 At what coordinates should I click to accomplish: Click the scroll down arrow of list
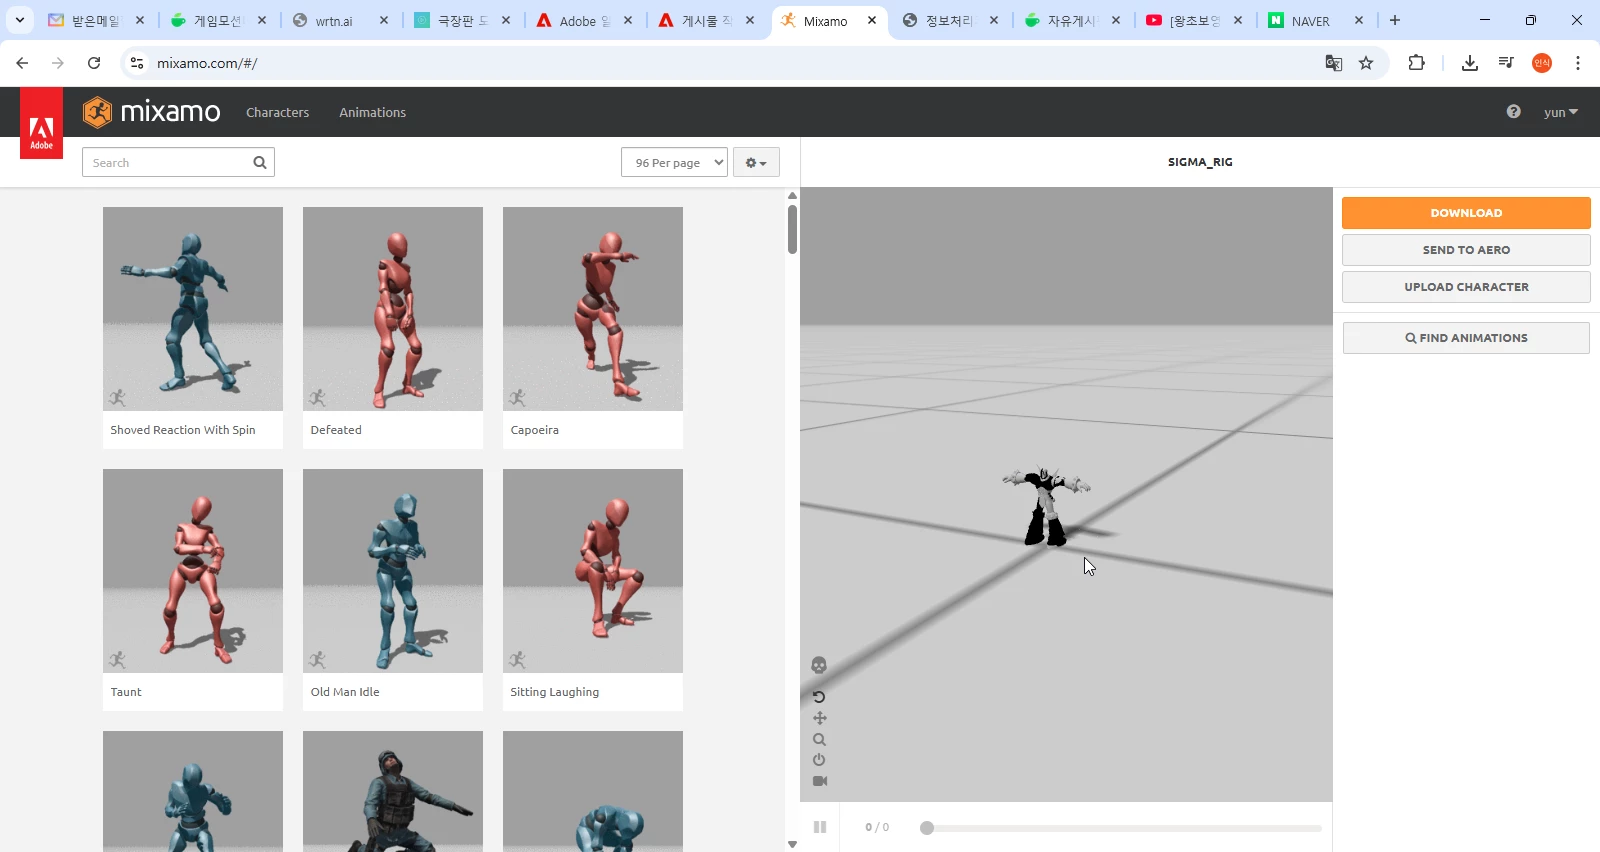click(x=792, y=844)
